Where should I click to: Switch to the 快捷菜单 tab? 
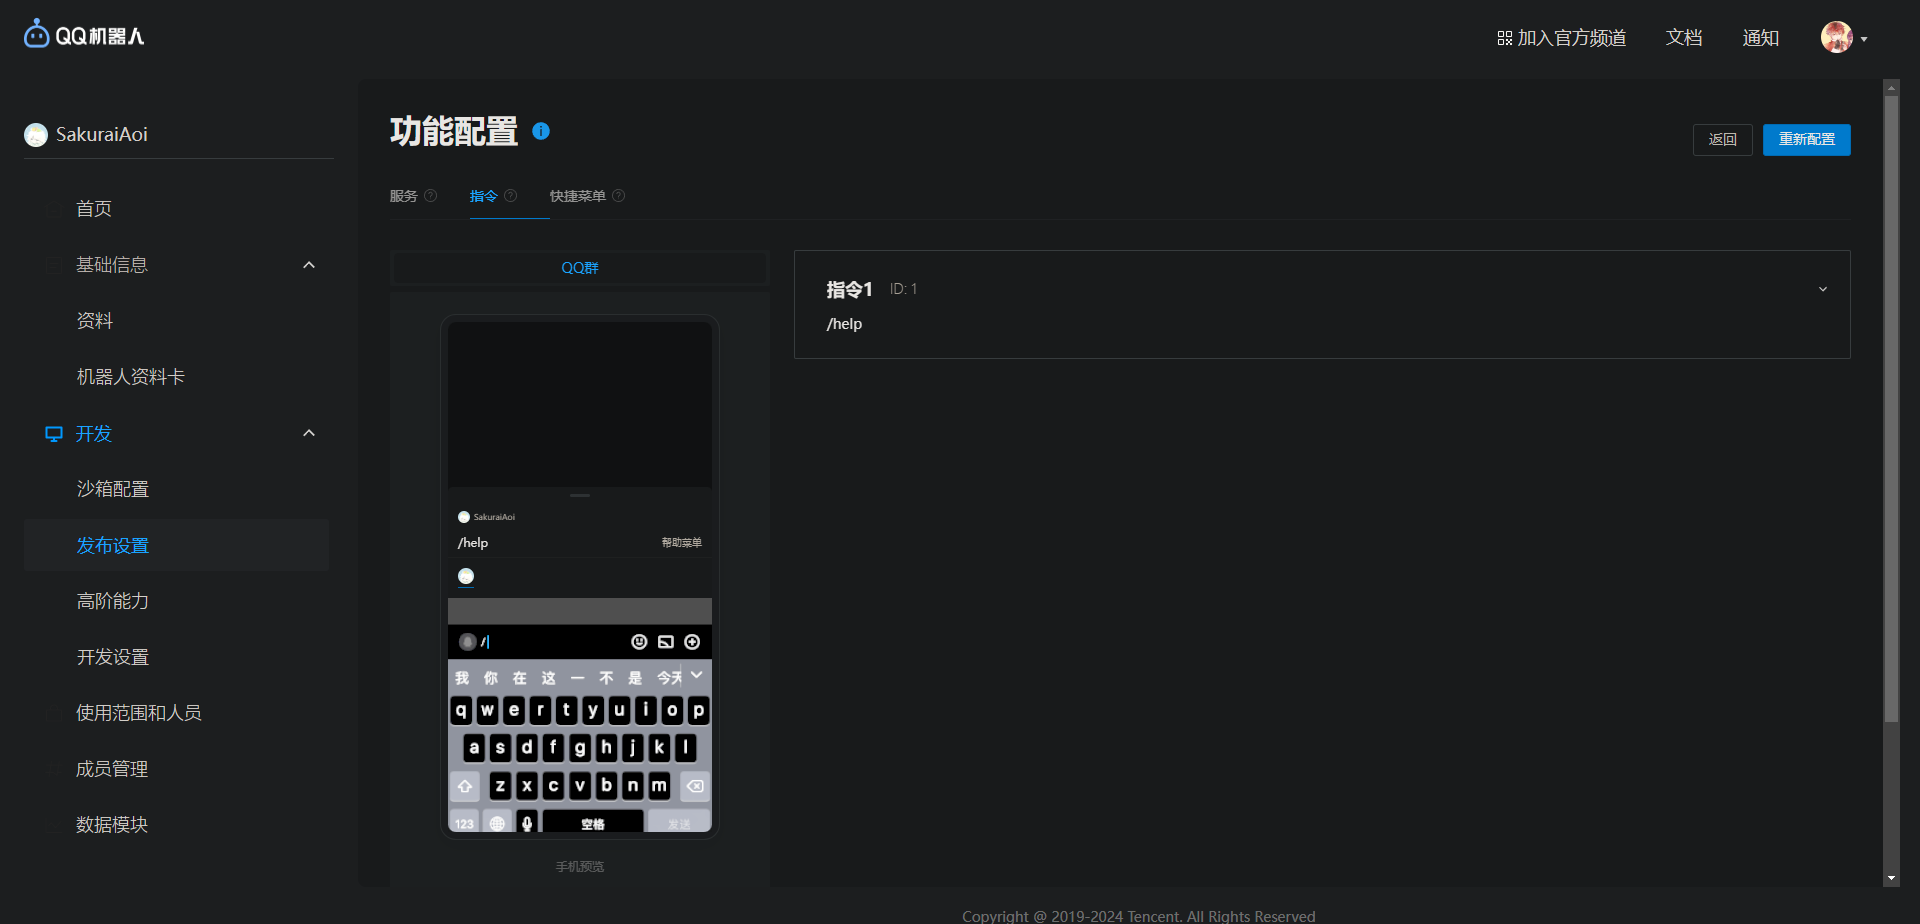pyautogui.click(x=577, y=196)
